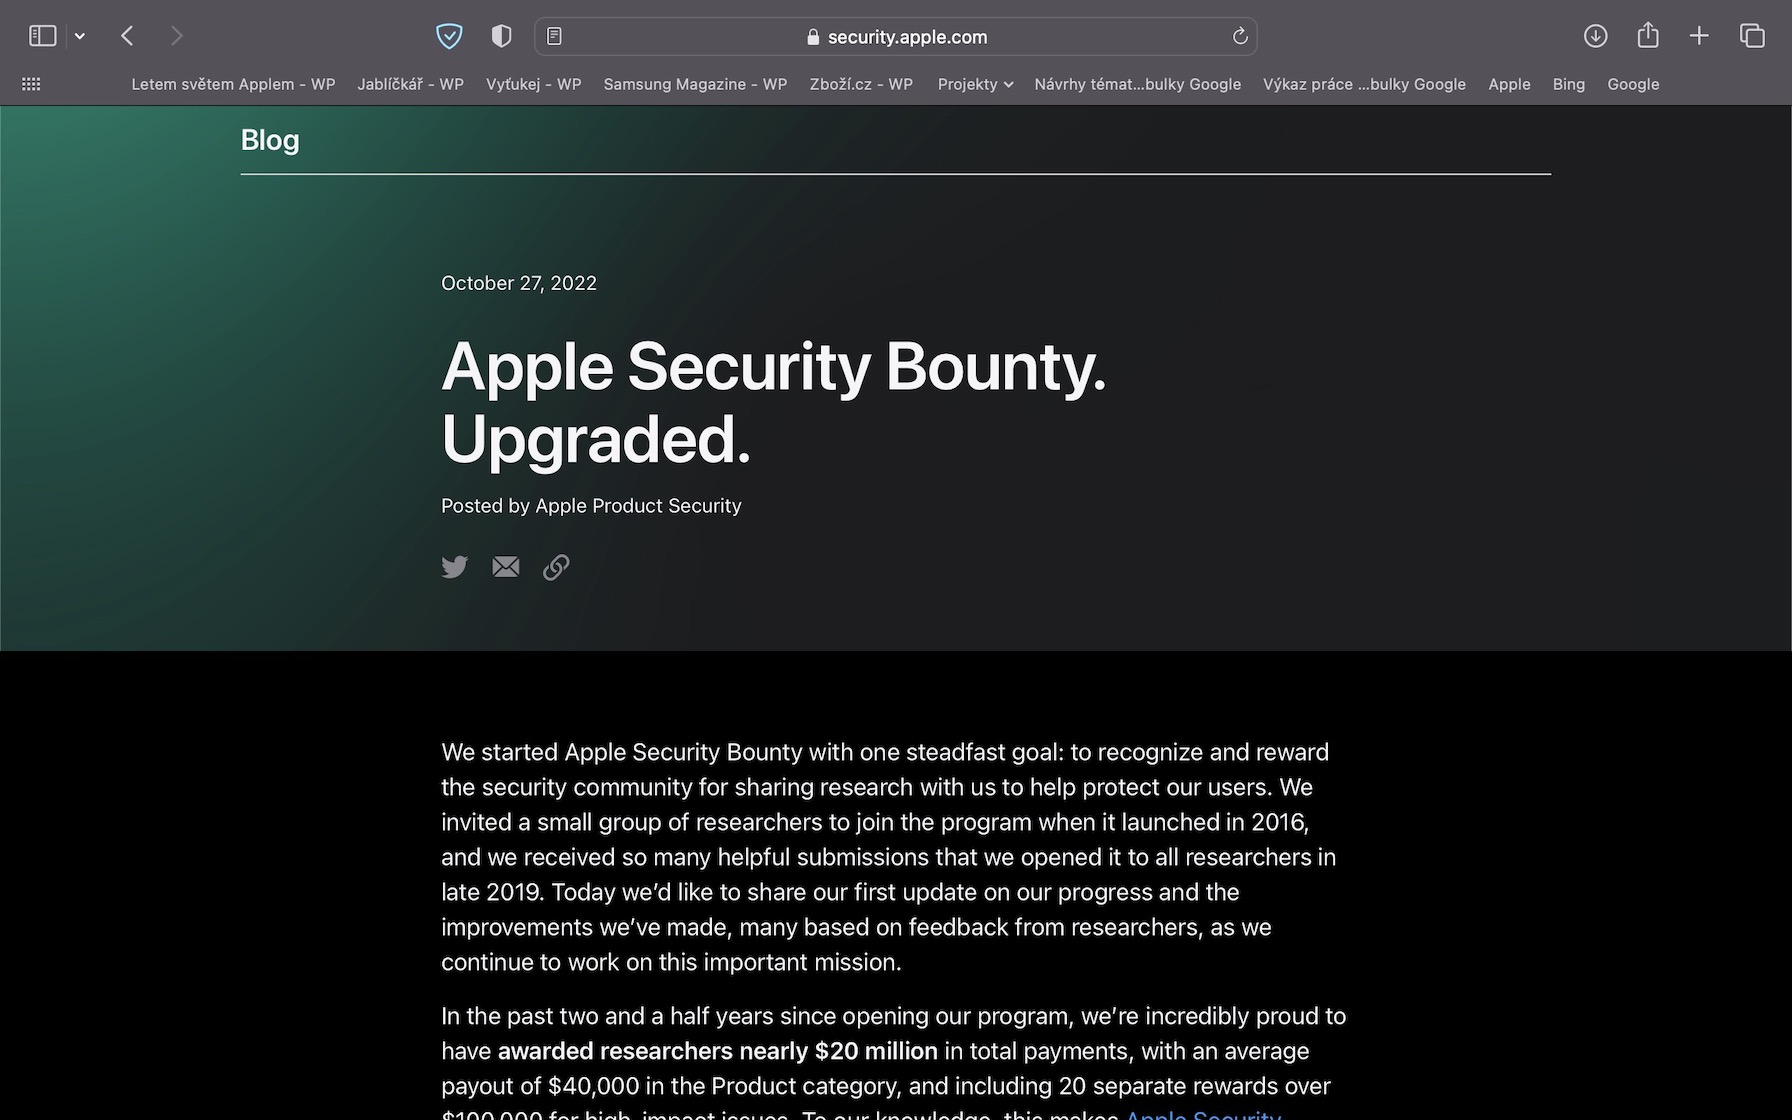This screenshot has width=1792, height=1120.
Task: Click the paragraph starting We started Apple Security Bounty
Action: (x=889, y=857)
